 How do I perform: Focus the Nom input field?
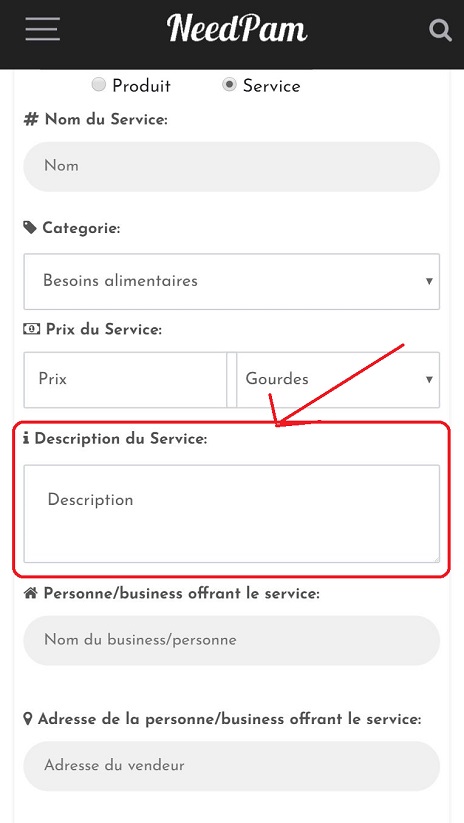click(231, 166)
